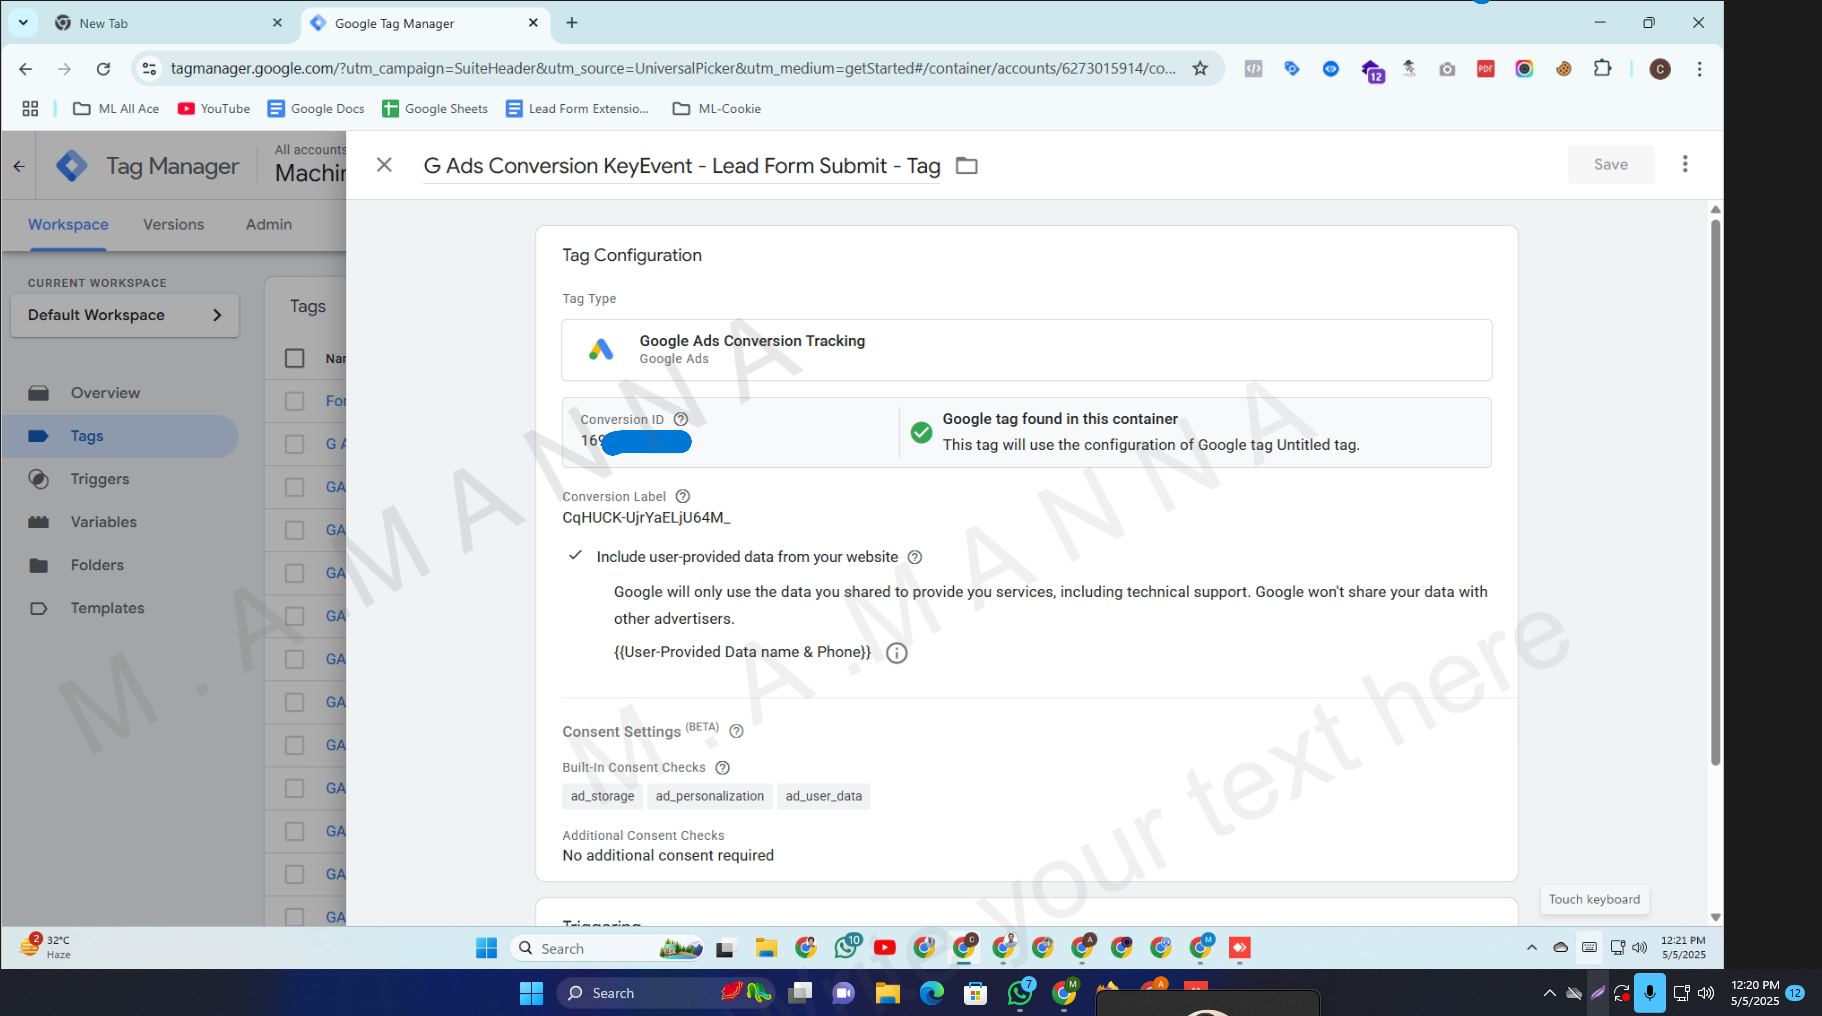Viewport: 1822px width, 1016px height.
Task: Open the folder icon beside the tag name
Action: tap(966, 166)
